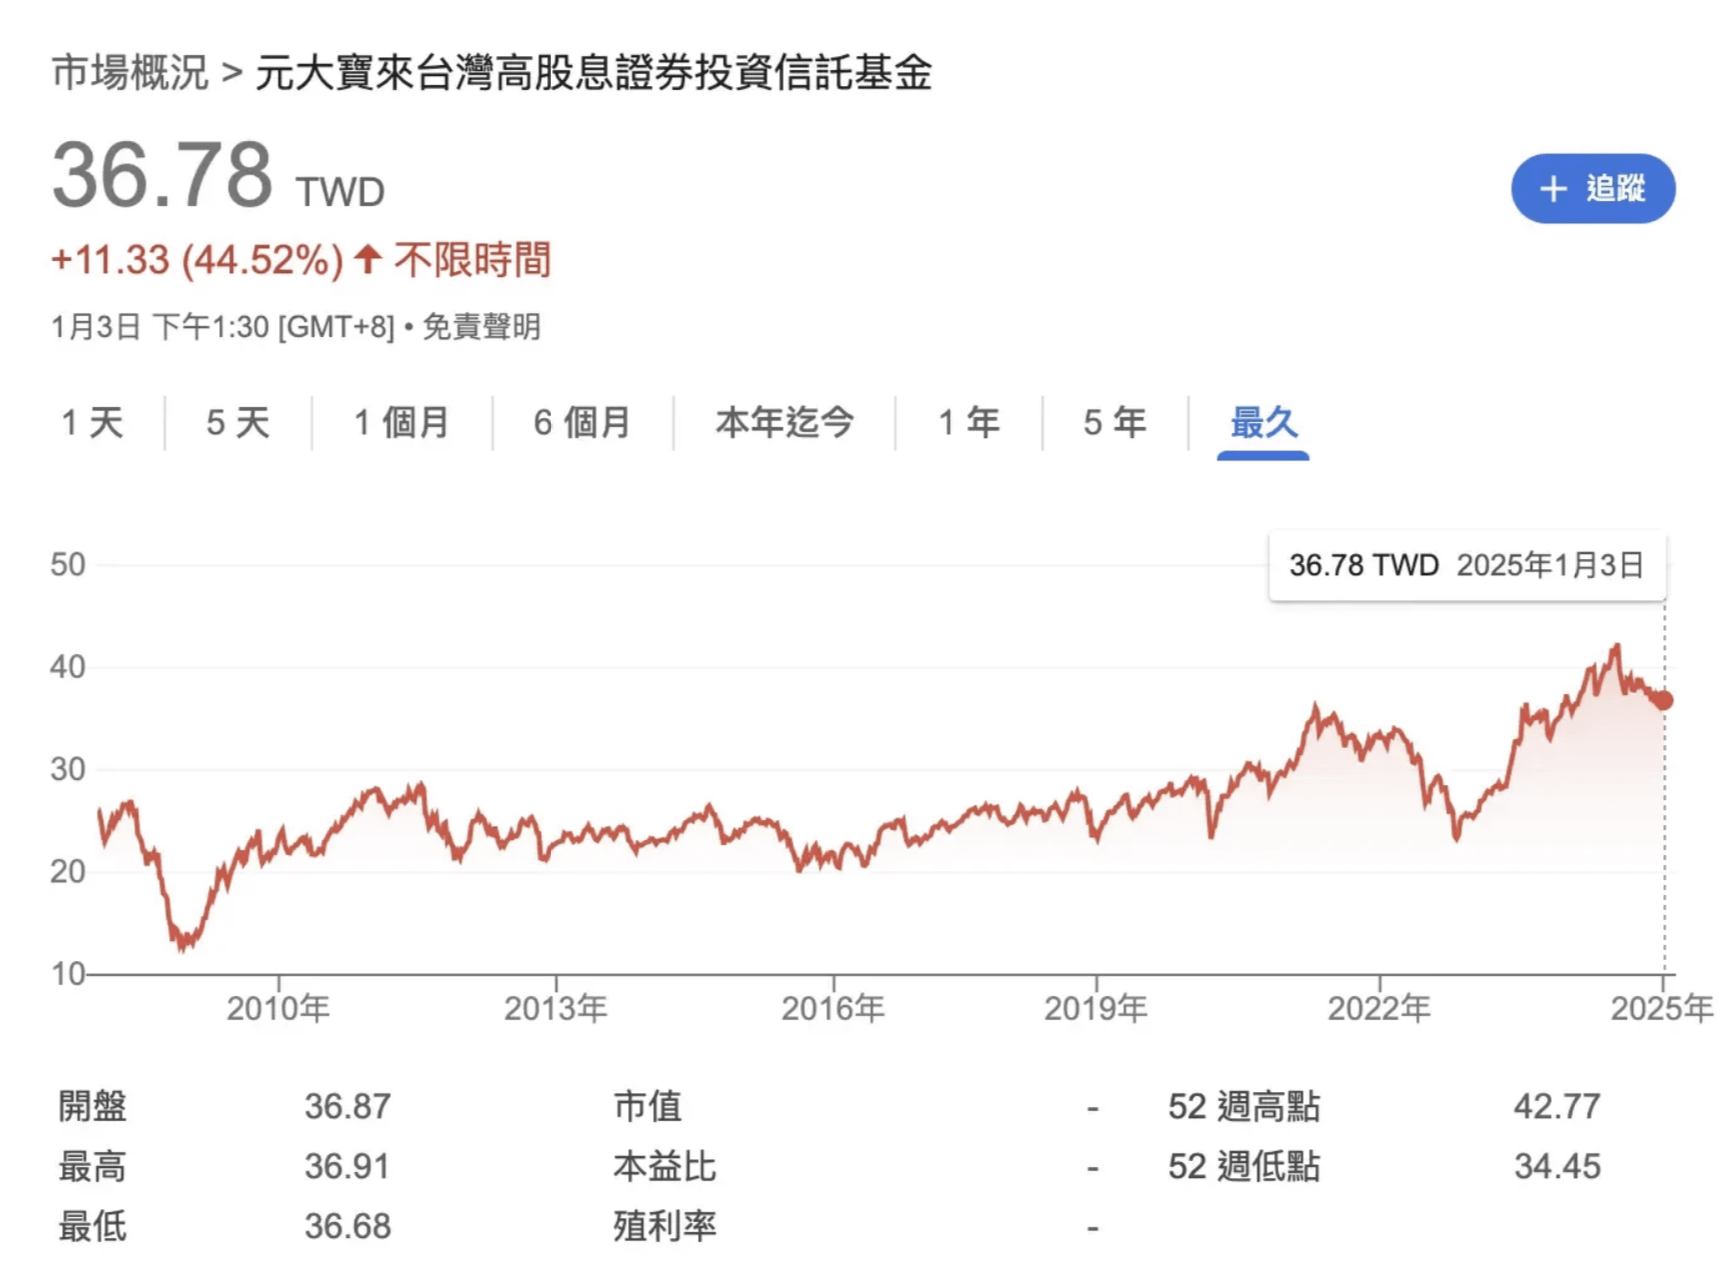Click the red dot marker at the chart's end
Screen dimensions: 1728x1276
tap(1663, 701)
